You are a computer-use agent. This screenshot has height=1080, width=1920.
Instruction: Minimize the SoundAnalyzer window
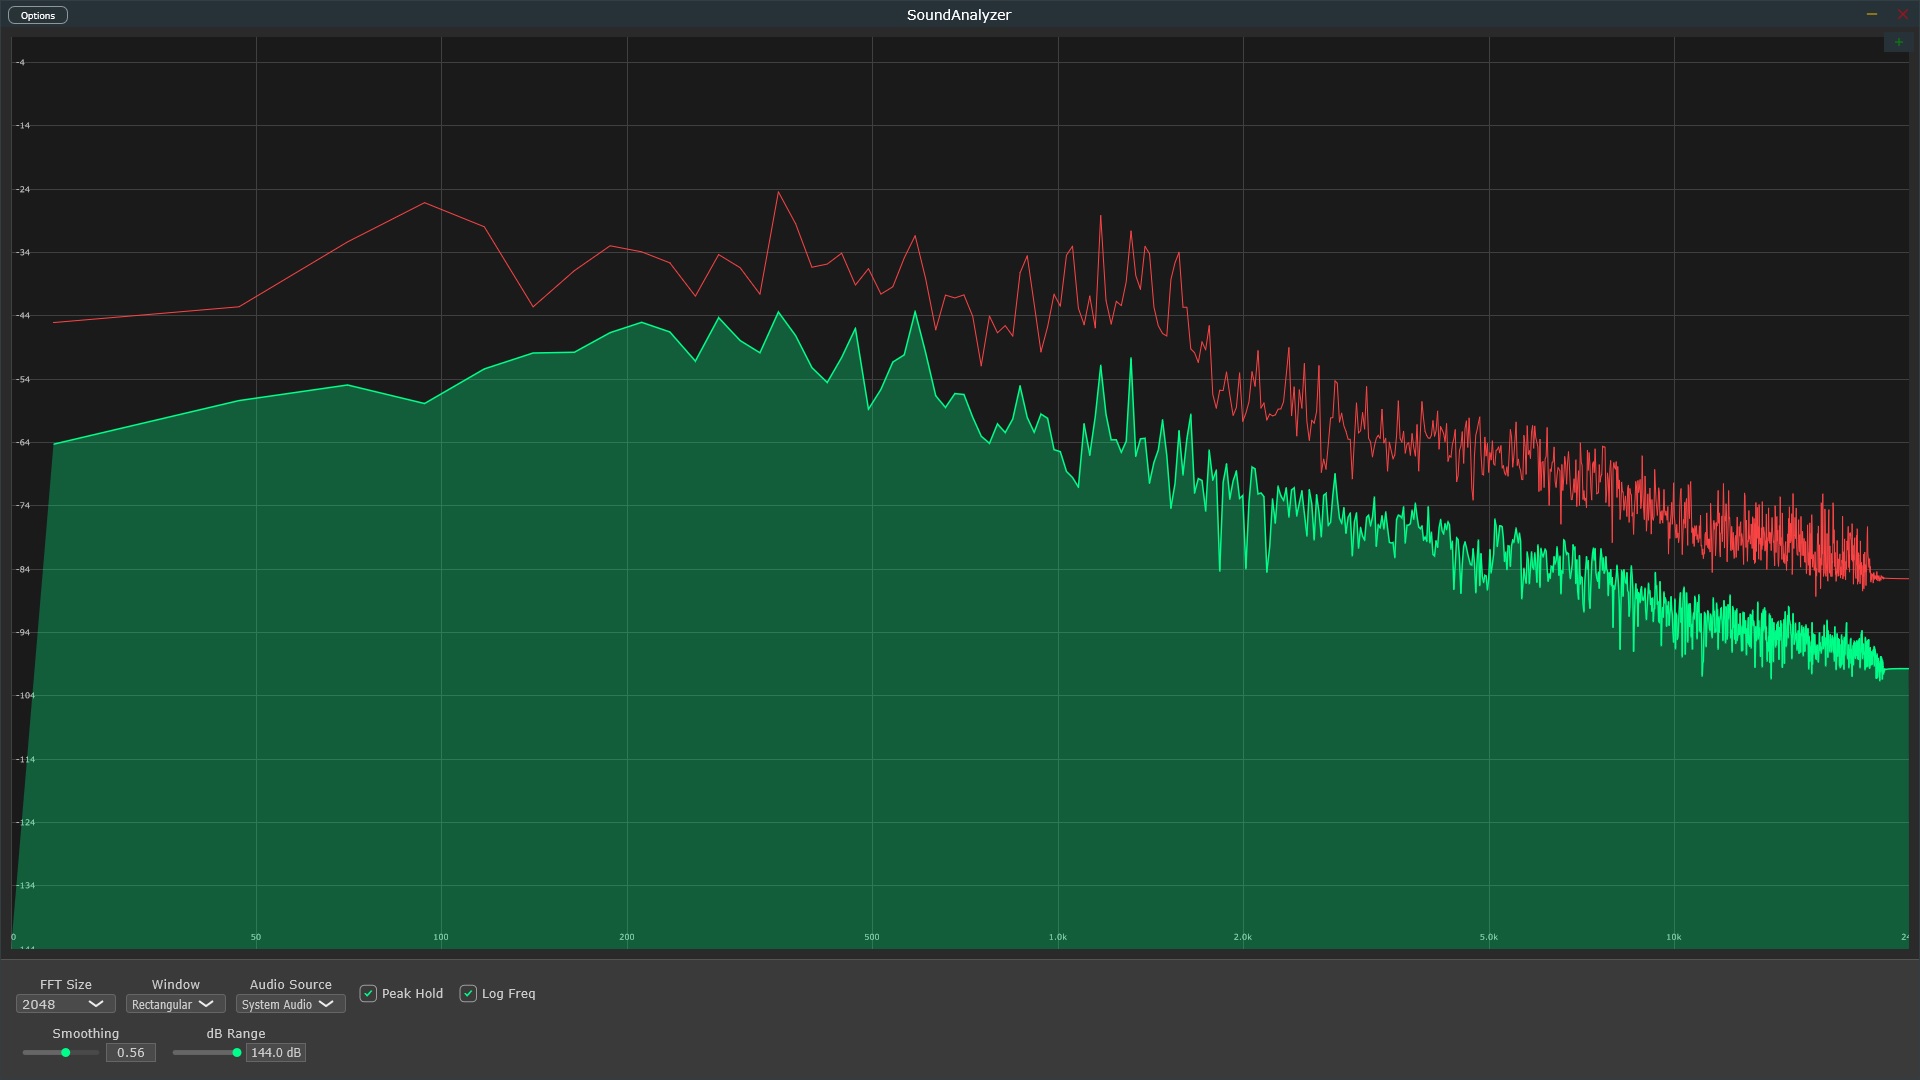pos(1871,14)
